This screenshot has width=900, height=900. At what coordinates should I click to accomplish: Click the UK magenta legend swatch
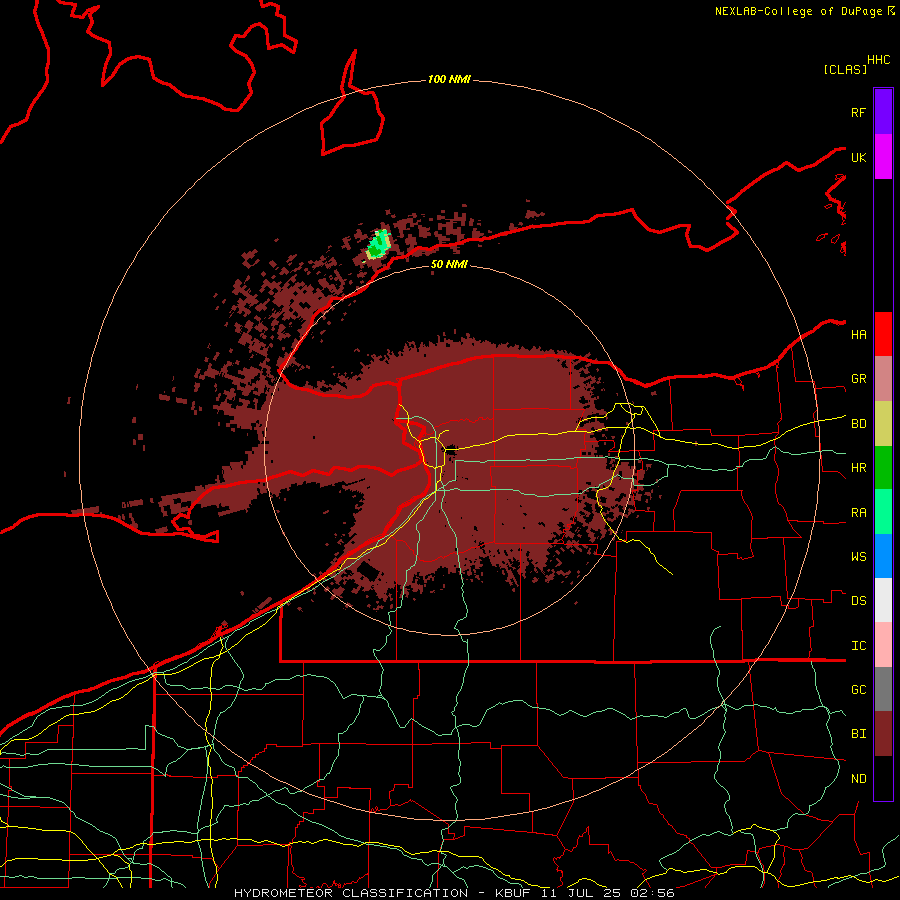tap(883, 157)
